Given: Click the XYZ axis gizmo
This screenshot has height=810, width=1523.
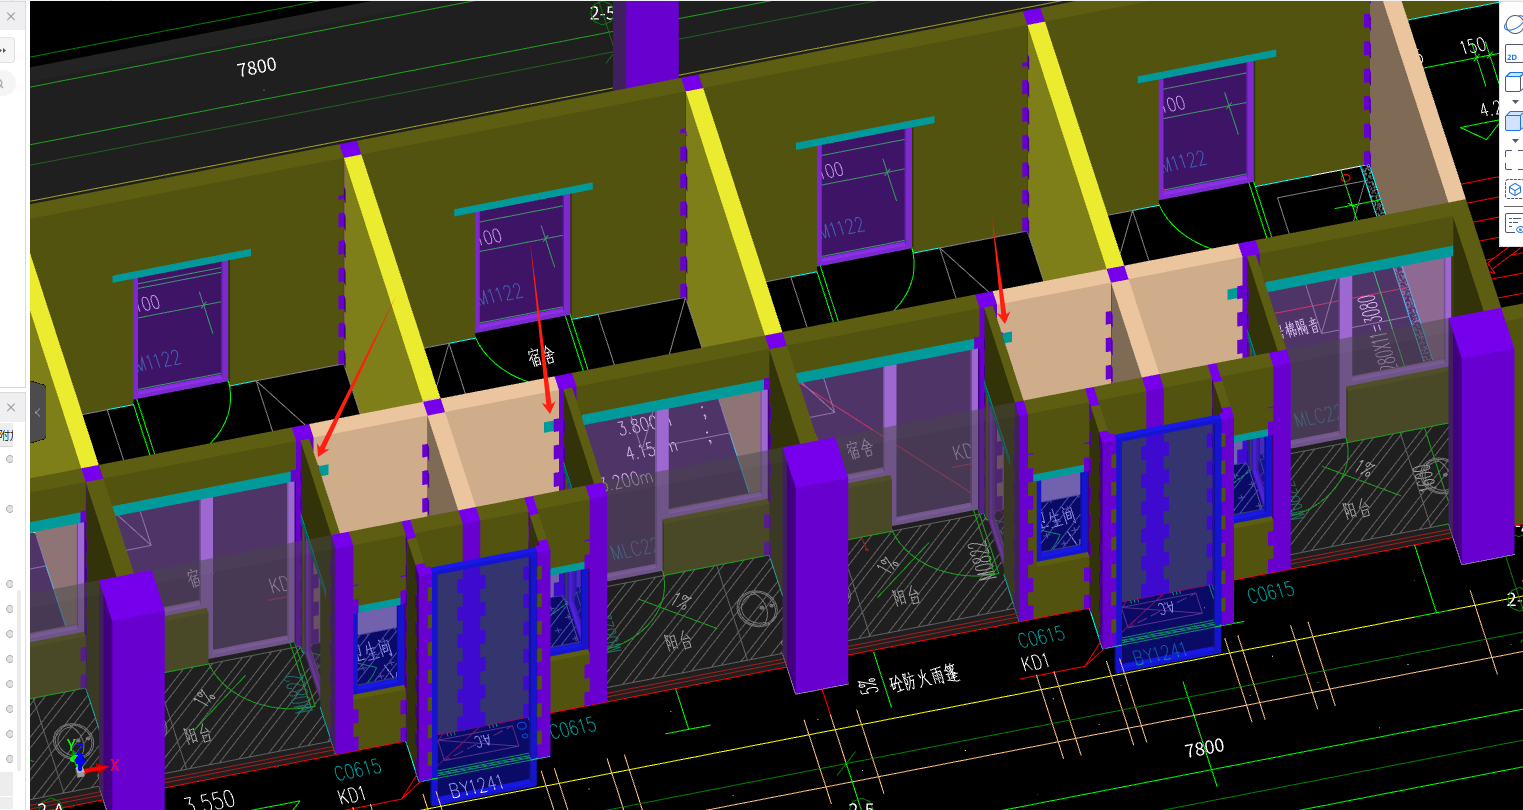Looking at the screenshot, I should 88,756.
